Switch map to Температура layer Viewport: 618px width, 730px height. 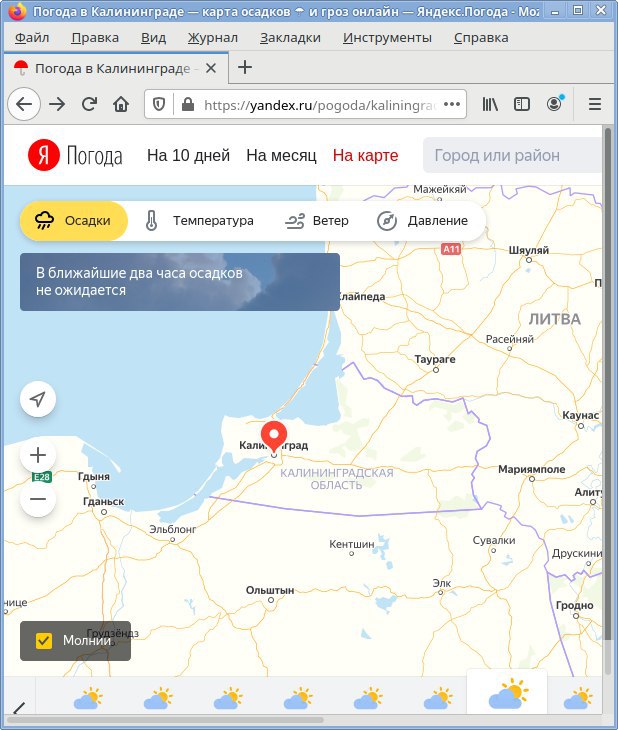[x=199, y=221]
